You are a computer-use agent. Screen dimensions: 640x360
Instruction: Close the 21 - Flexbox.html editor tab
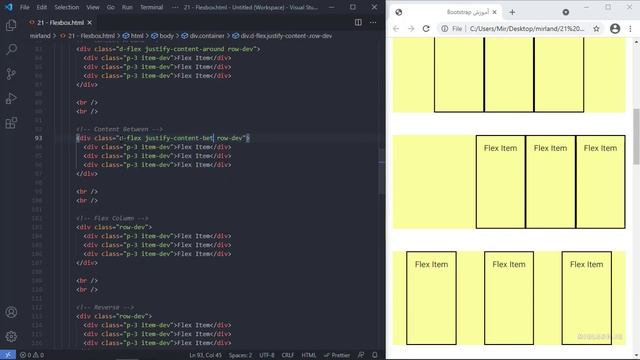[x=90, y=22]
